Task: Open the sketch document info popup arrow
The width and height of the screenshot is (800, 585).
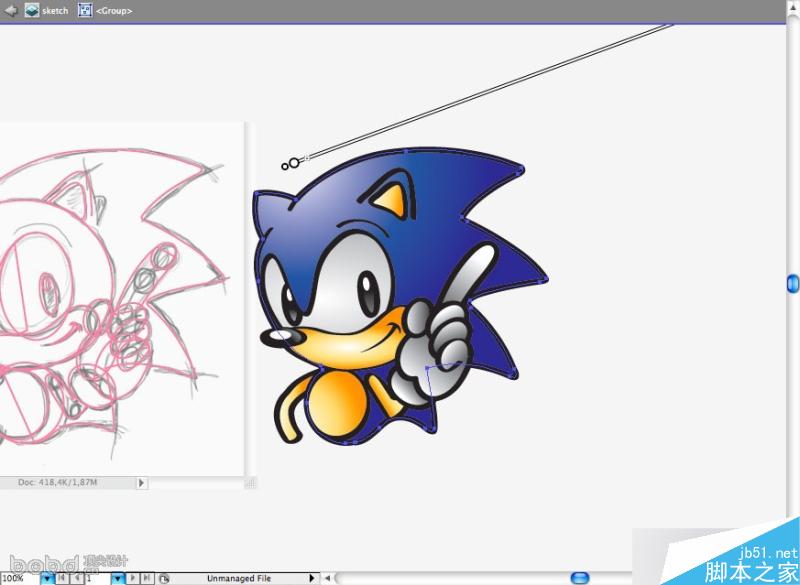Action: (141, 482)
